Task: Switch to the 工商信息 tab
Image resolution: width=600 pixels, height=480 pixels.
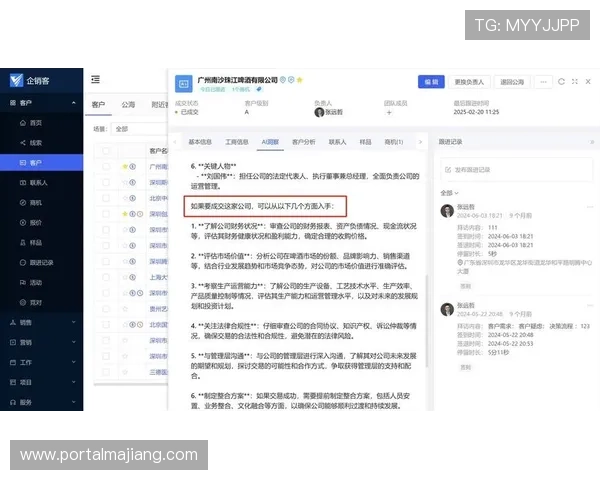Action: (x=237, y=142)
